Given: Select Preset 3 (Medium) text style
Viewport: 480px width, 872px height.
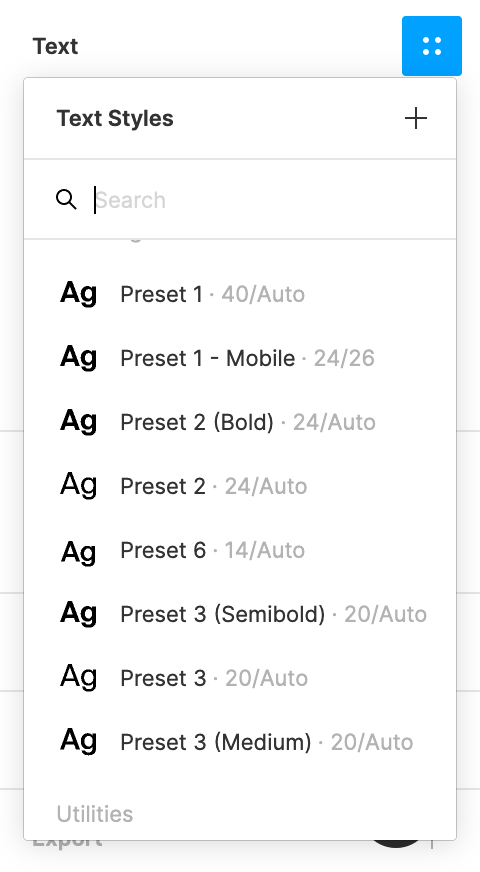Looking at the screenshot, I should 240,742.
